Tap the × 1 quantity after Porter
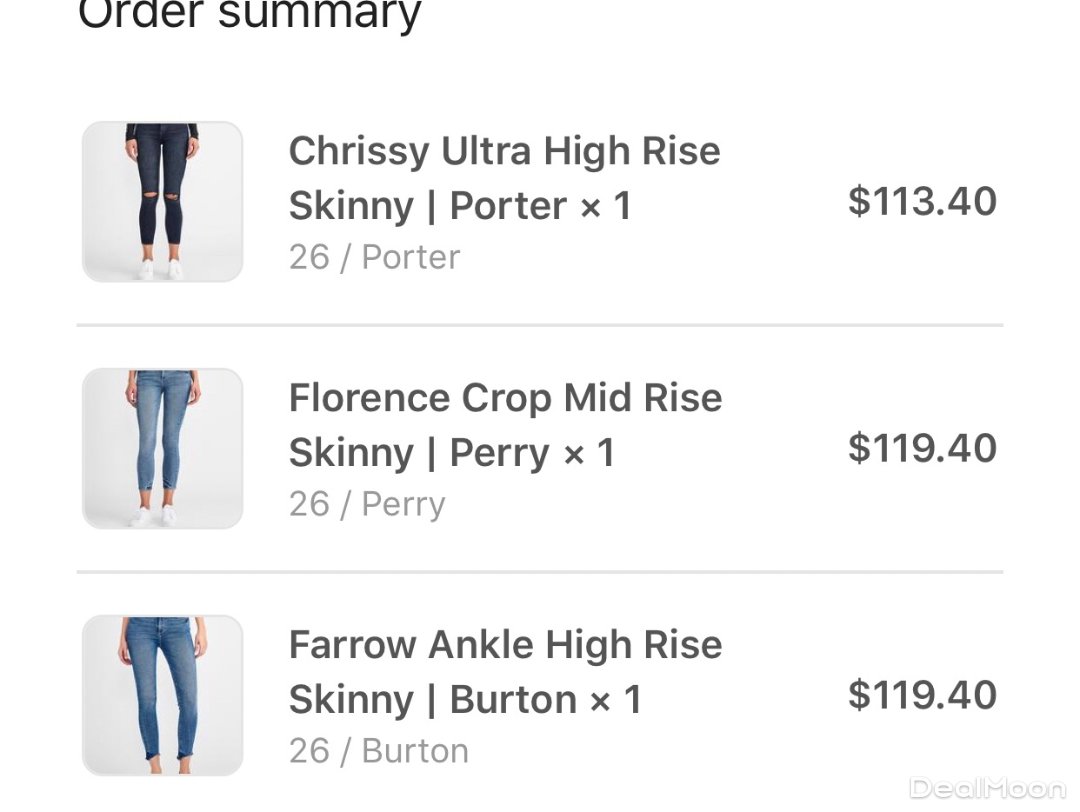 click(x=606, y=206)
